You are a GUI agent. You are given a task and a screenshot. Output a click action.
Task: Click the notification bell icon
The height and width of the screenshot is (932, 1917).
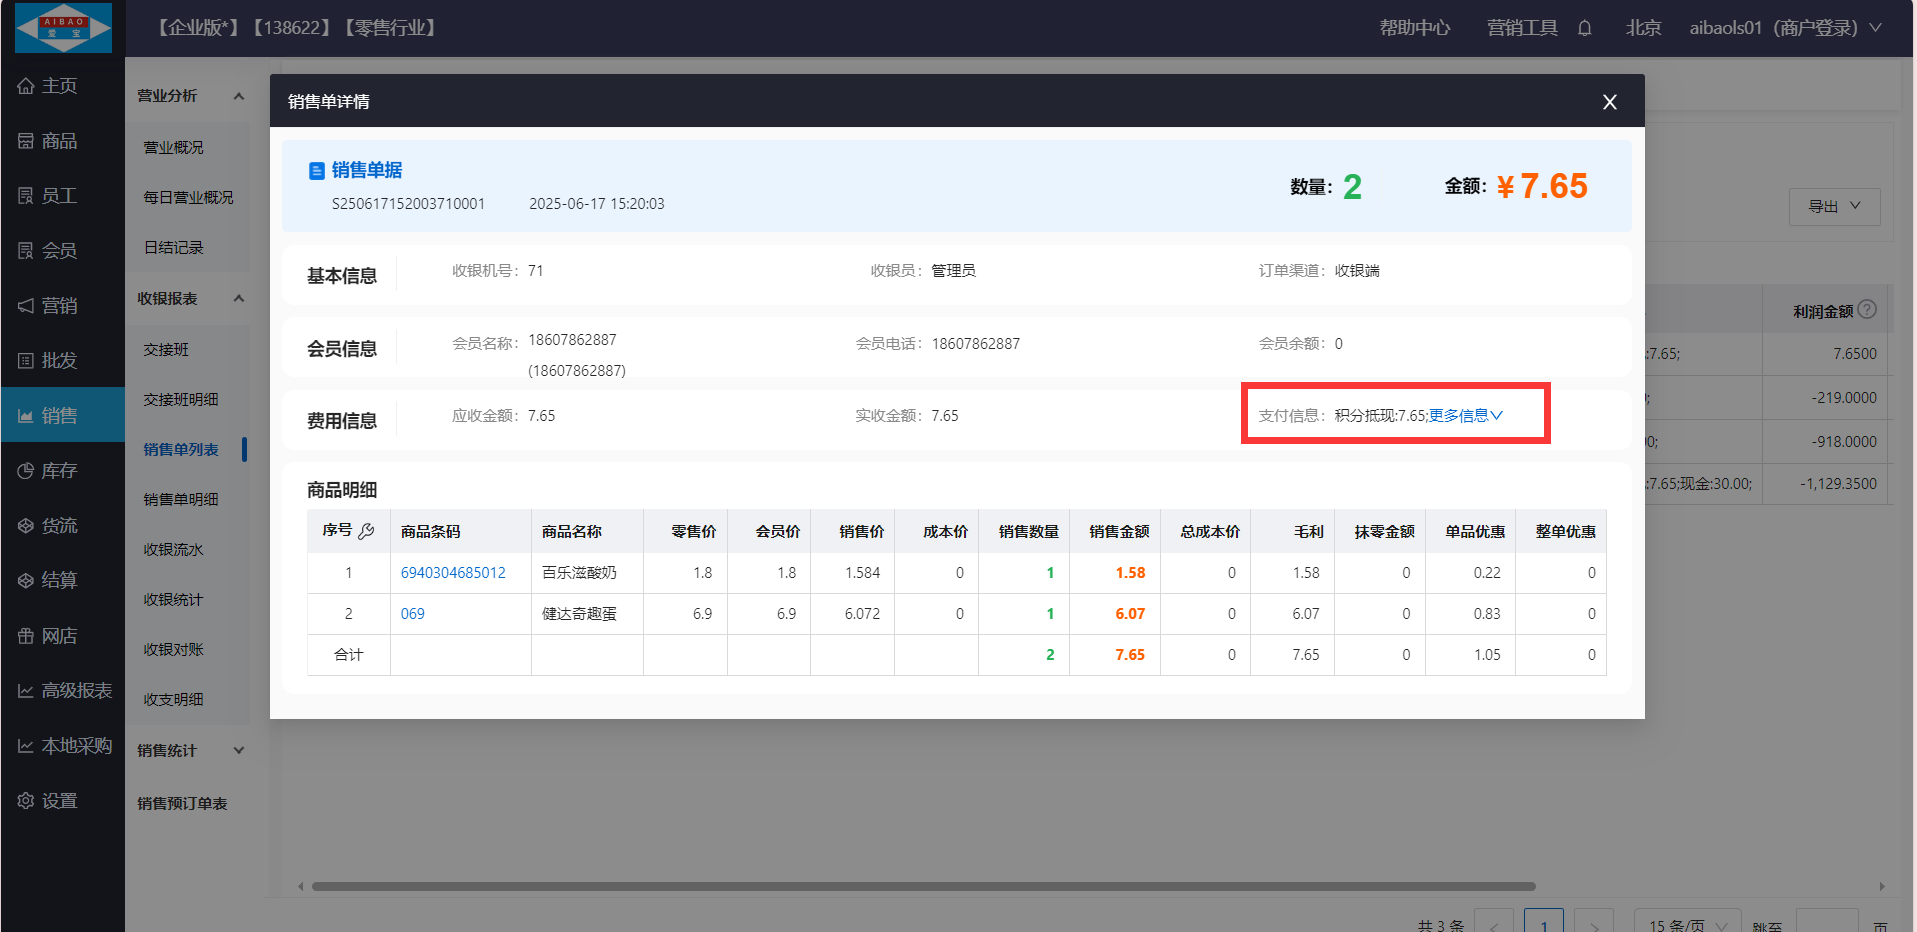tap(1585, 28)
